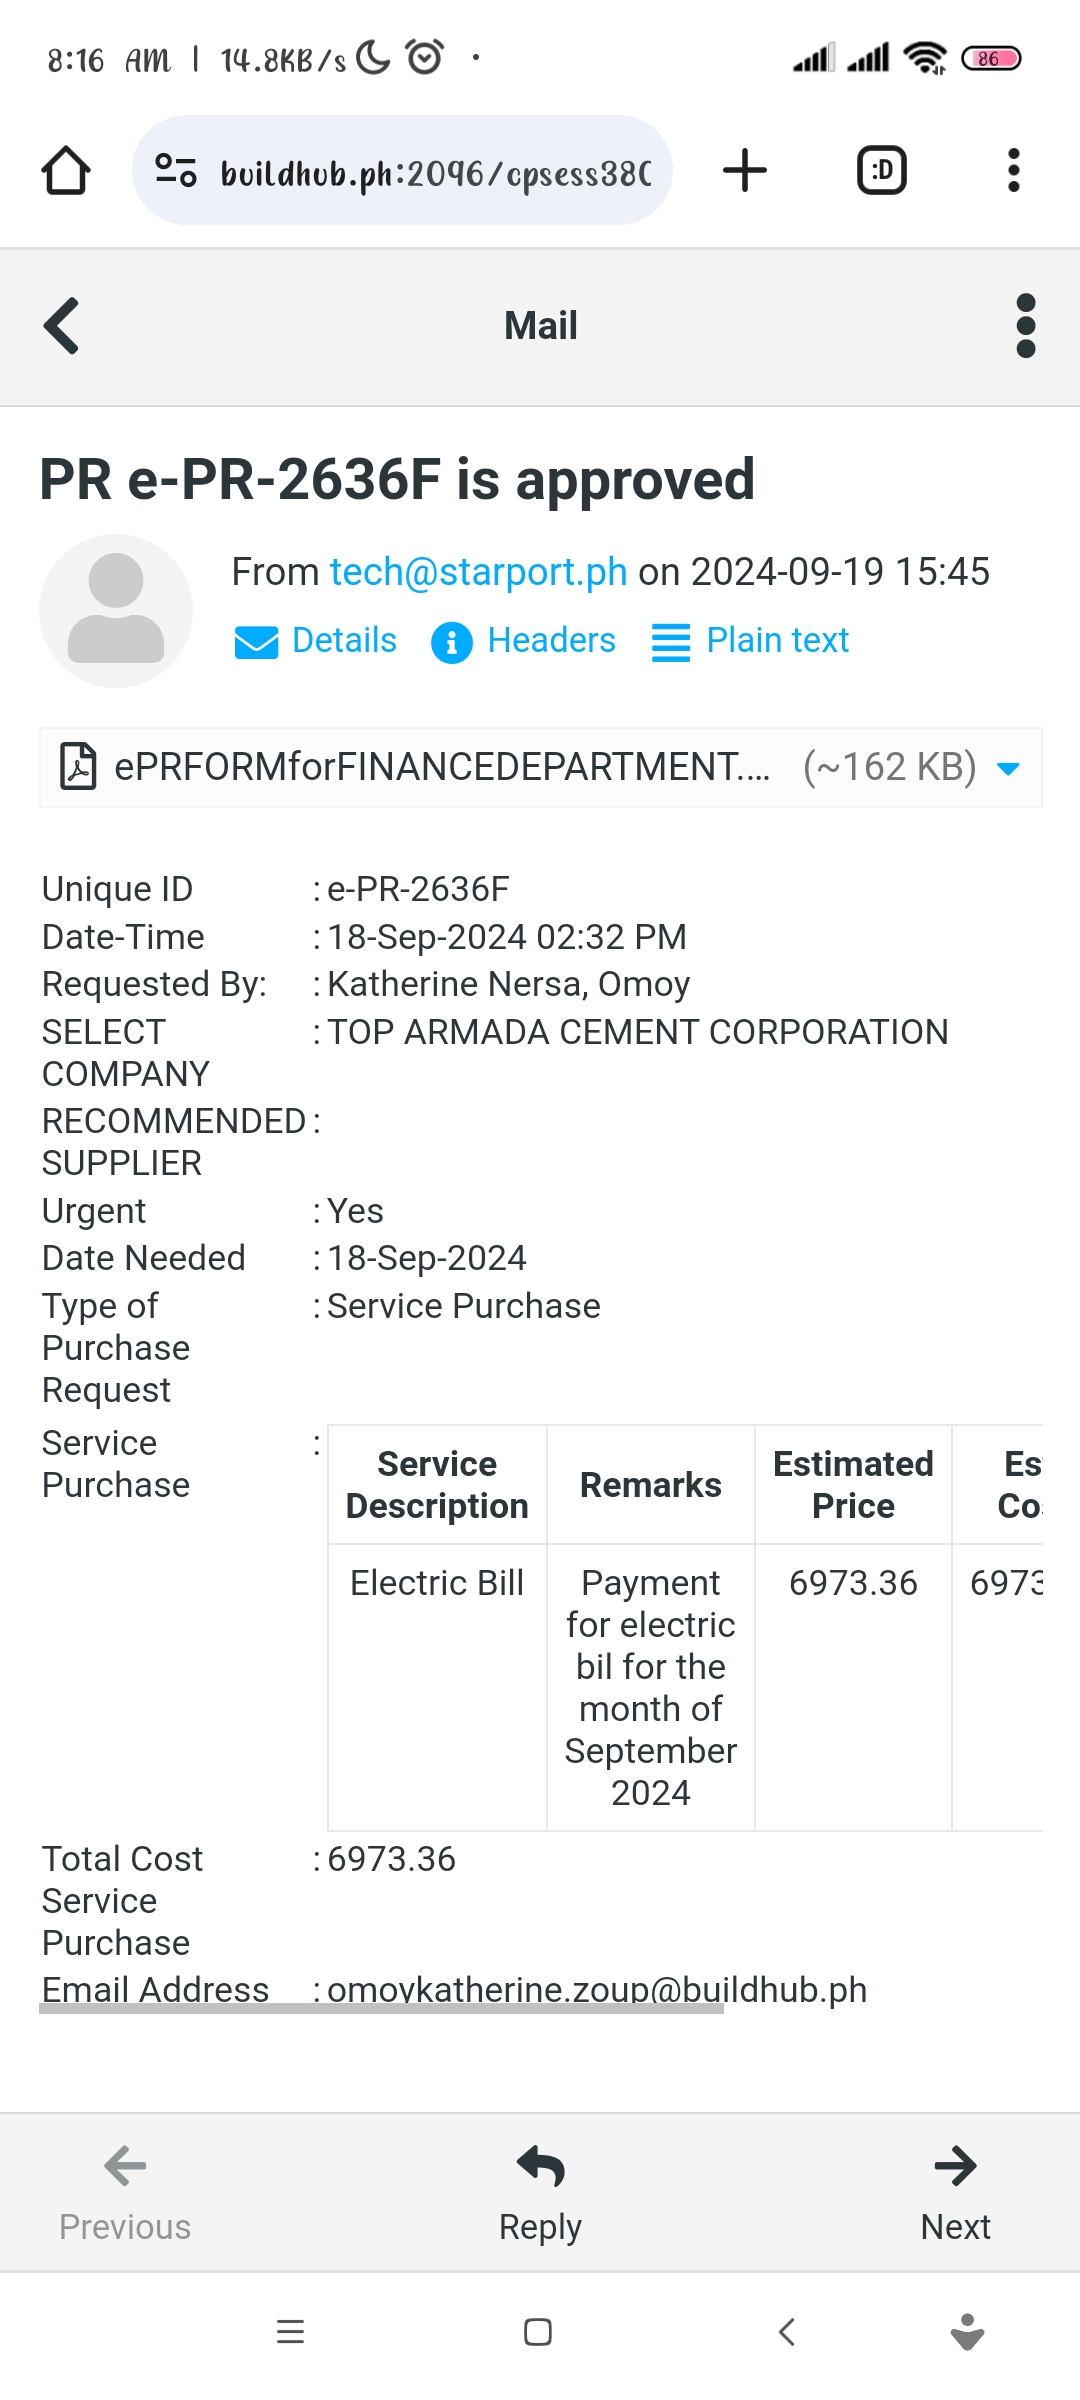Open Mail header more options menu
Screen dimensions: 1080x2400
[x=1025, y=326]
